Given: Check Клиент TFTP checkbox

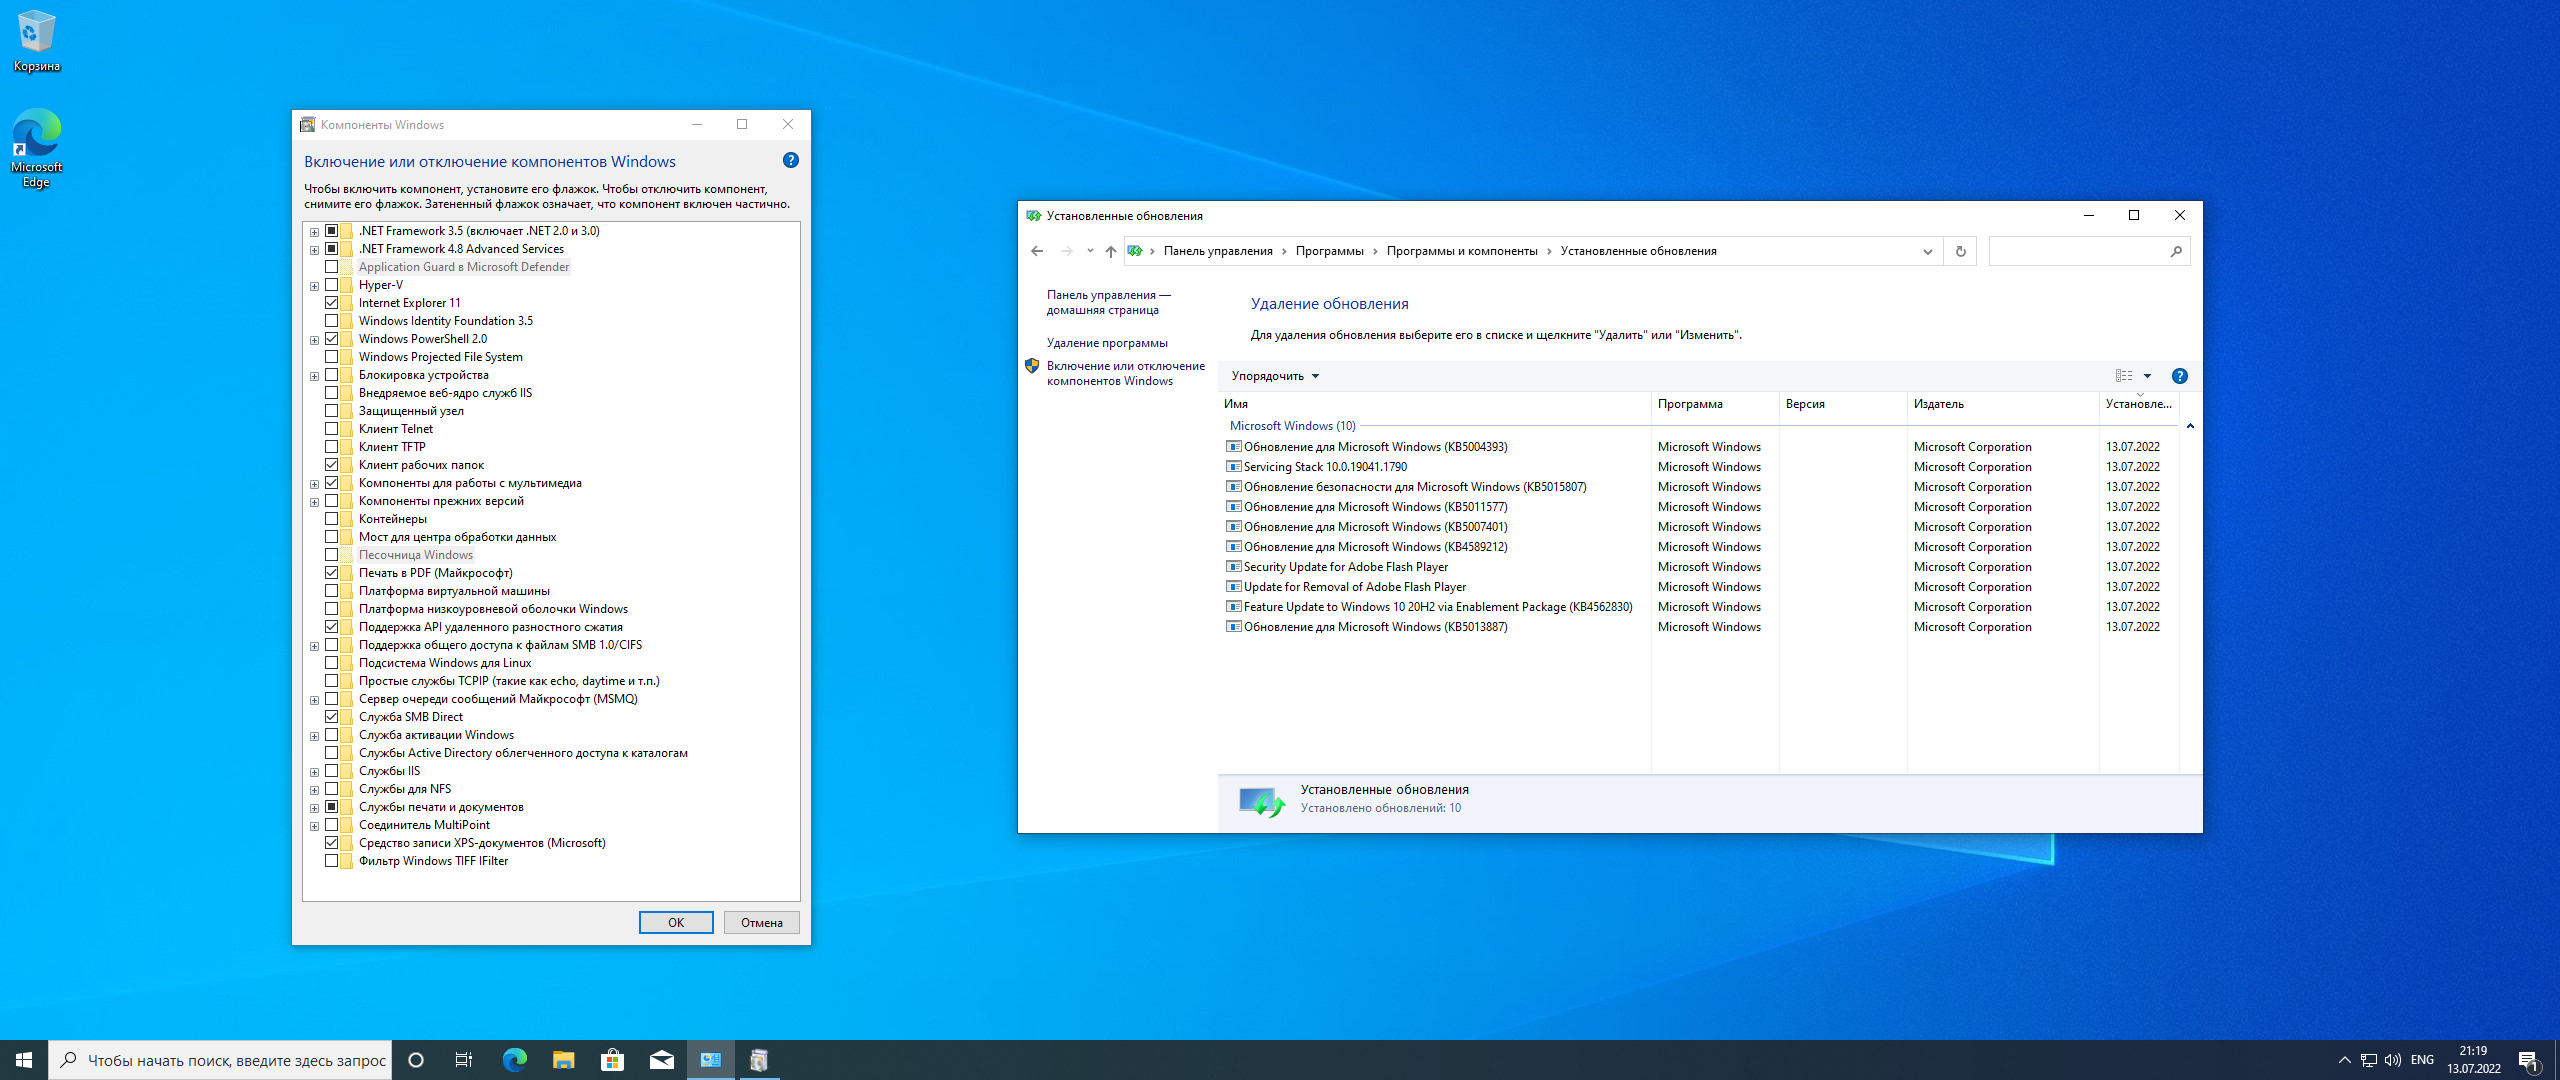Looking at the screenshot, I should pyautogui.click(x=331, y=447).
